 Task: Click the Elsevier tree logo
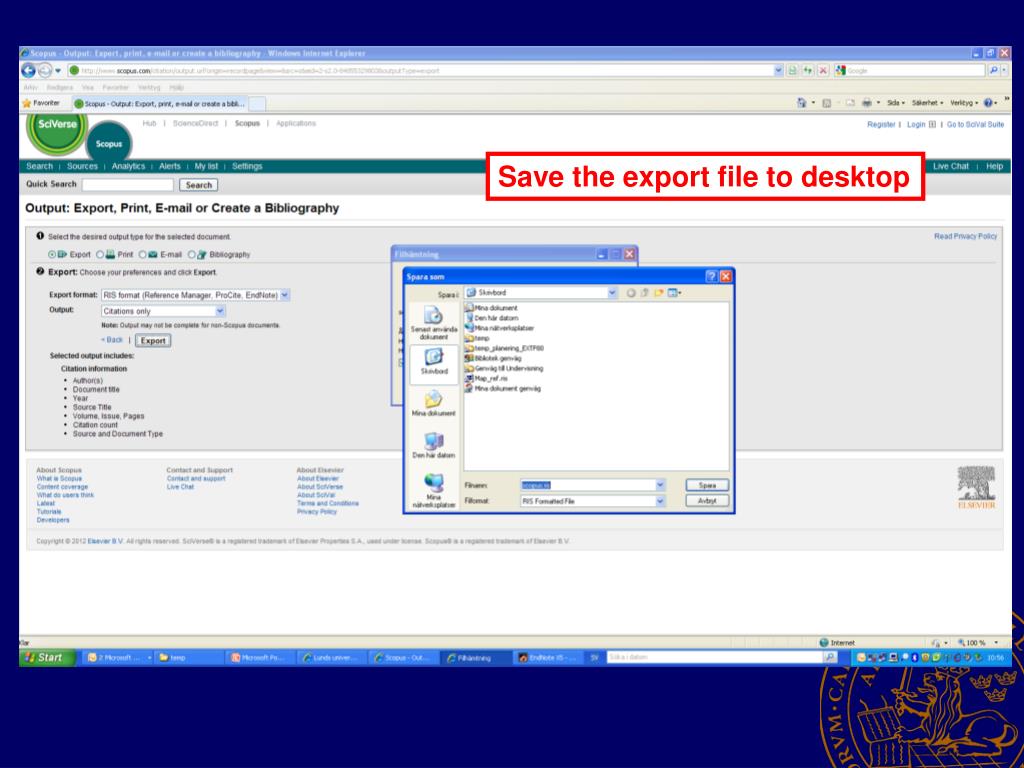coord(976,487)
